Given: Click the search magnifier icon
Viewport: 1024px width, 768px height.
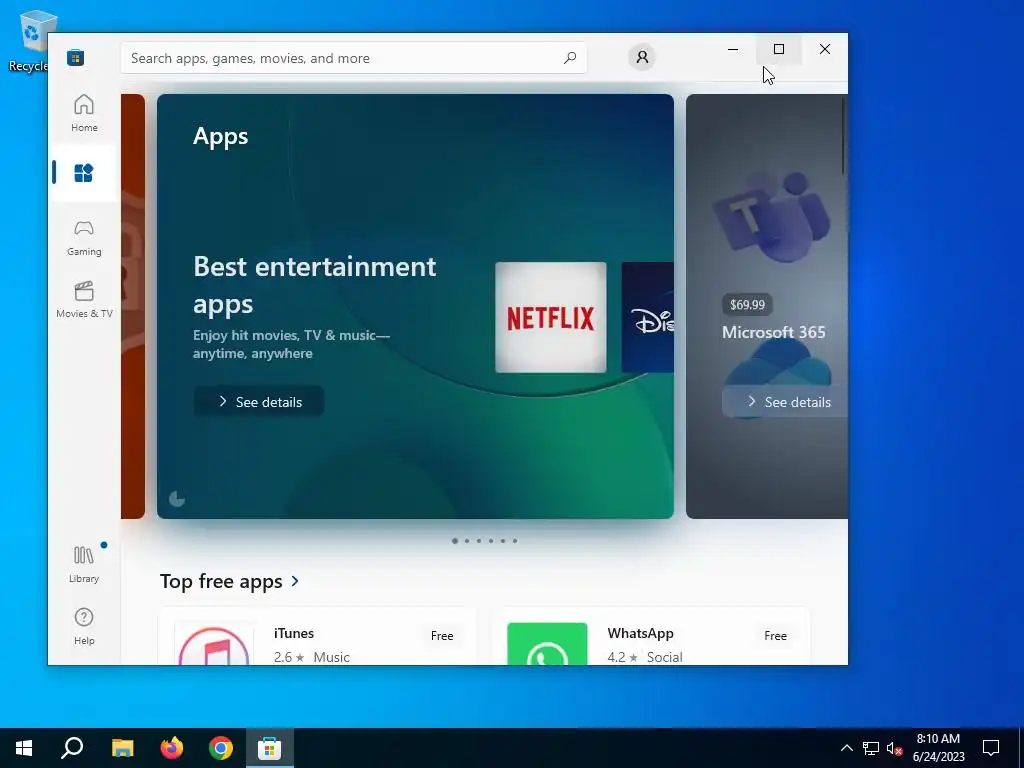Looking at the screenshot, I should tap(570, 57).
